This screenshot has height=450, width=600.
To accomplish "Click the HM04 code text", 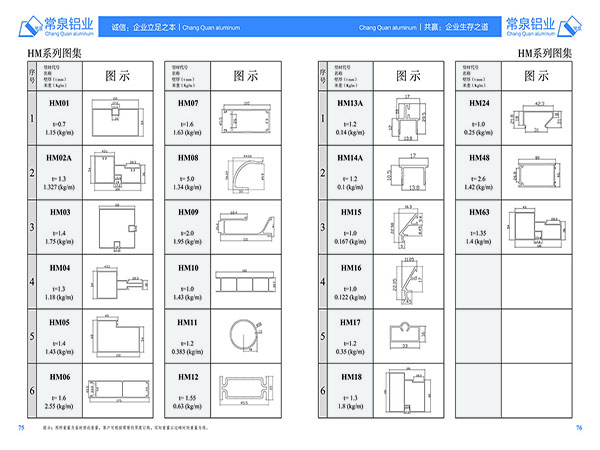I will tap(60, 268).
